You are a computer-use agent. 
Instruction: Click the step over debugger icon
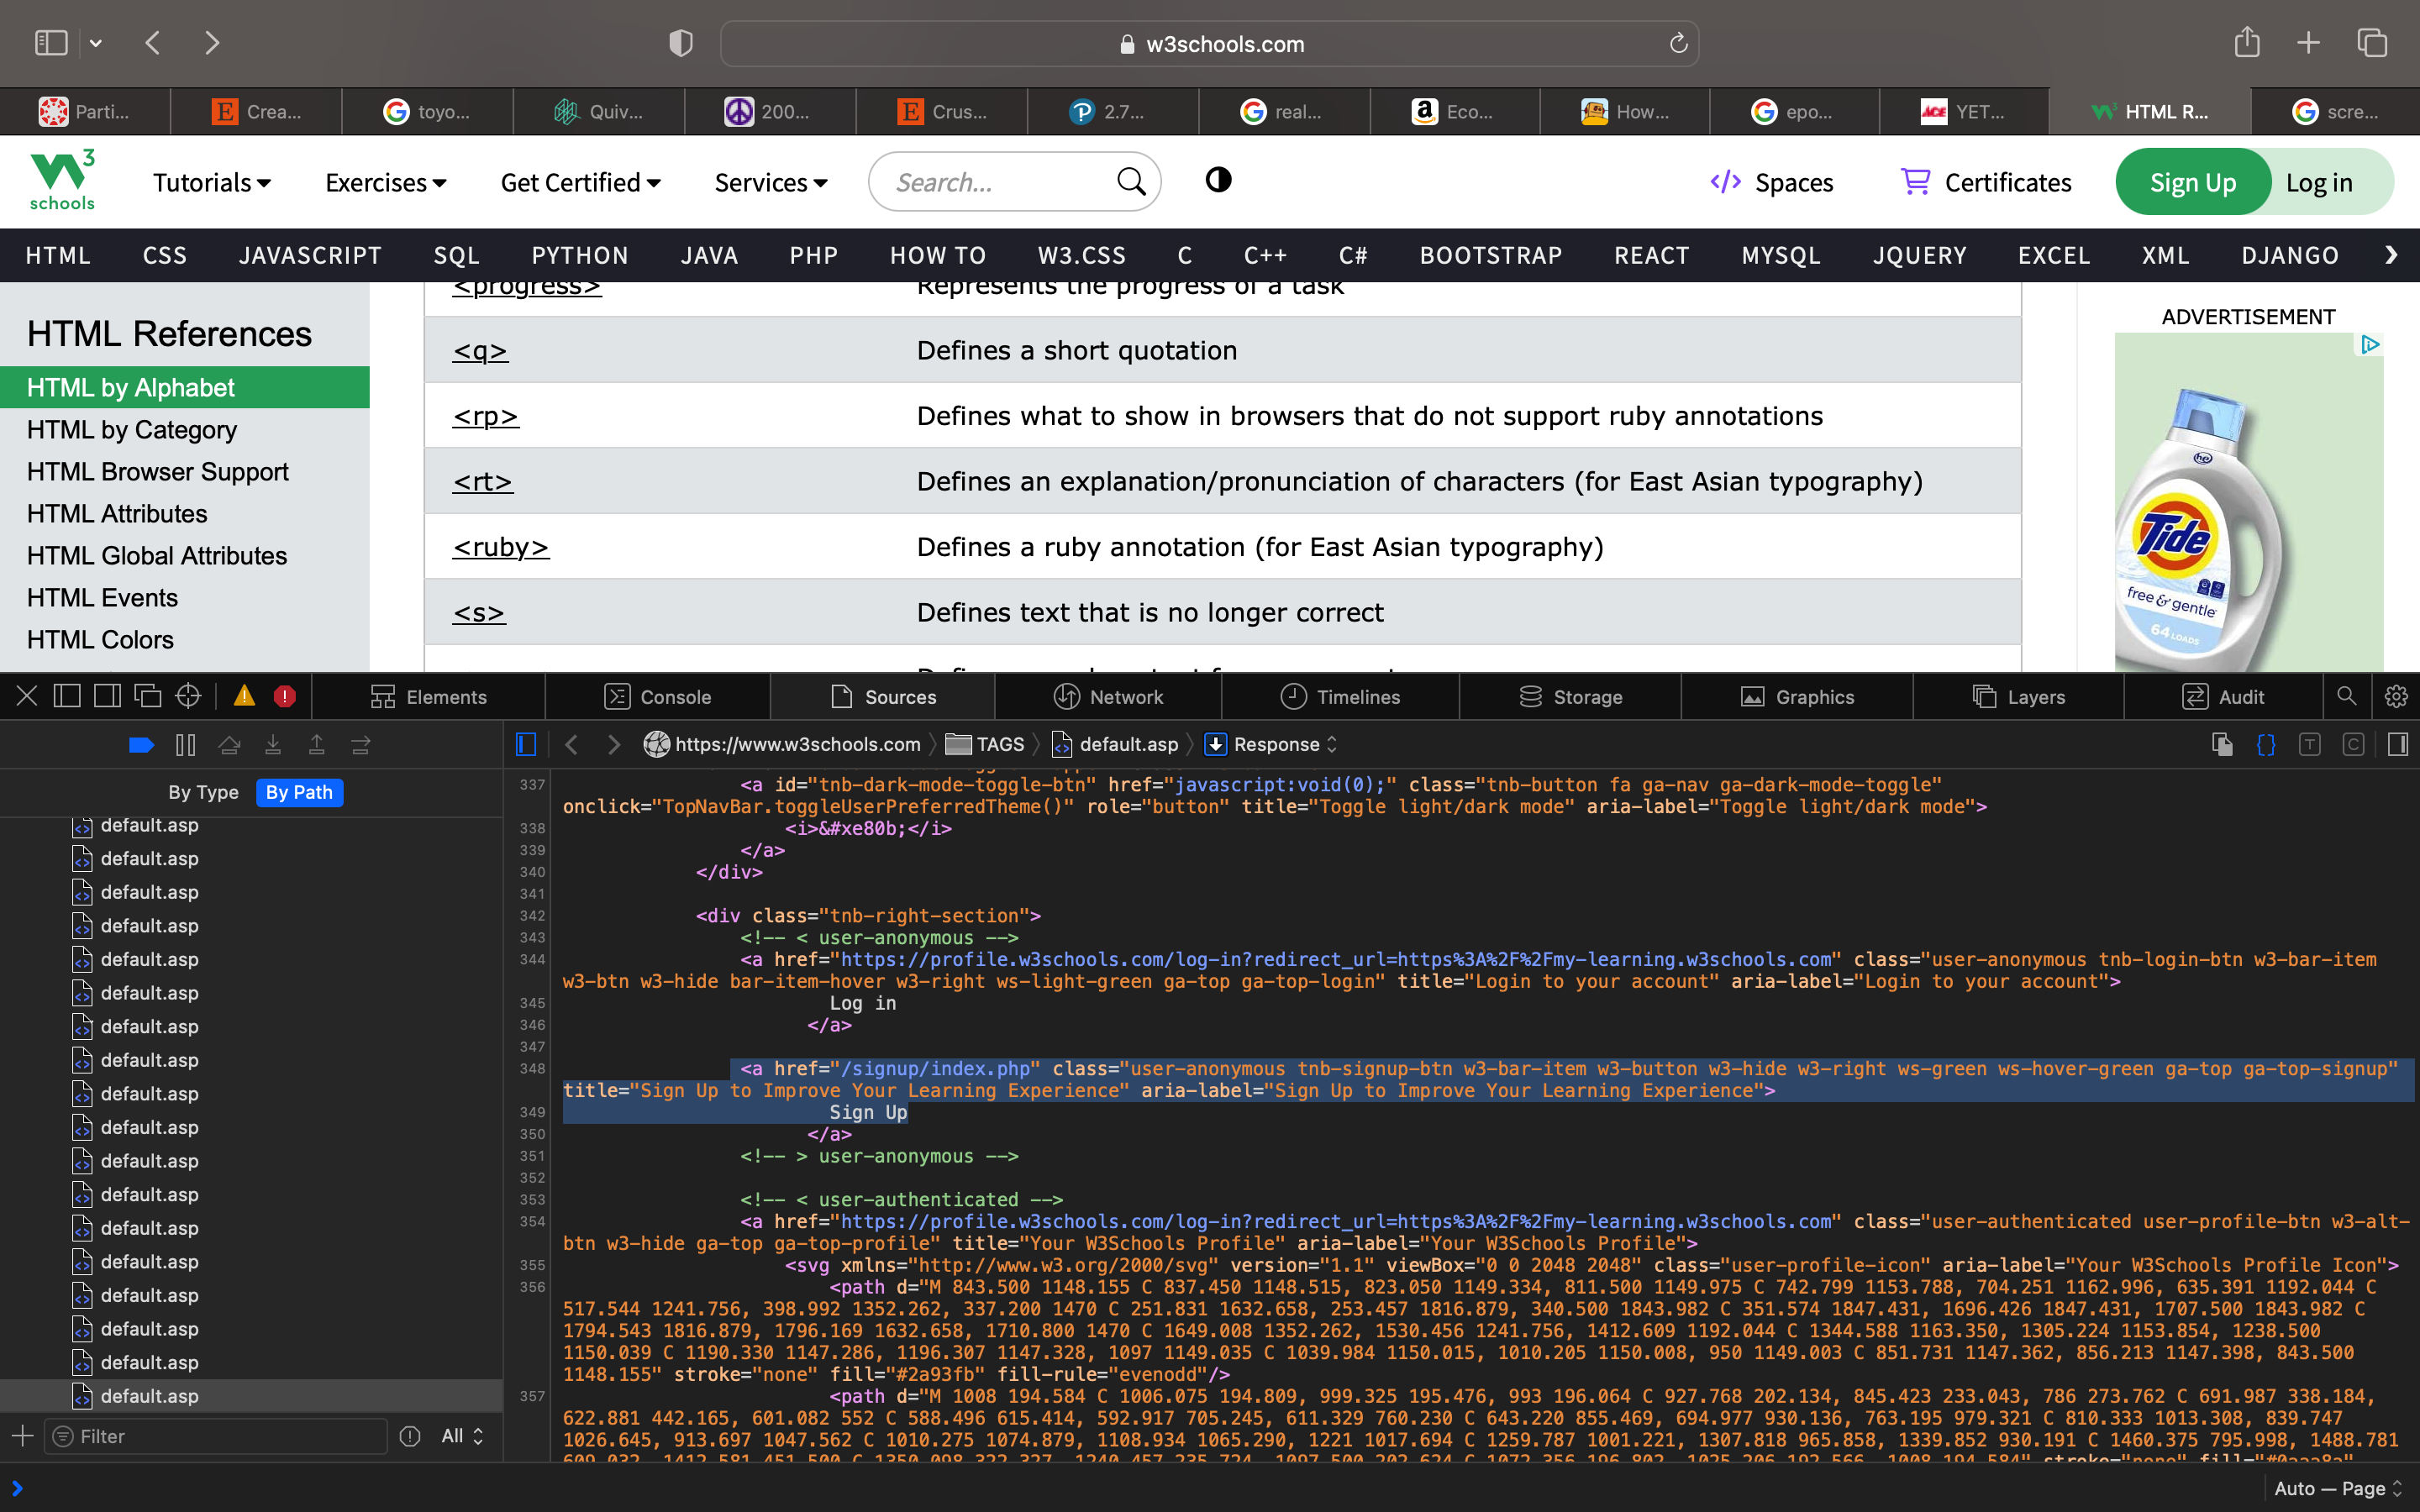tap(229, 745)
